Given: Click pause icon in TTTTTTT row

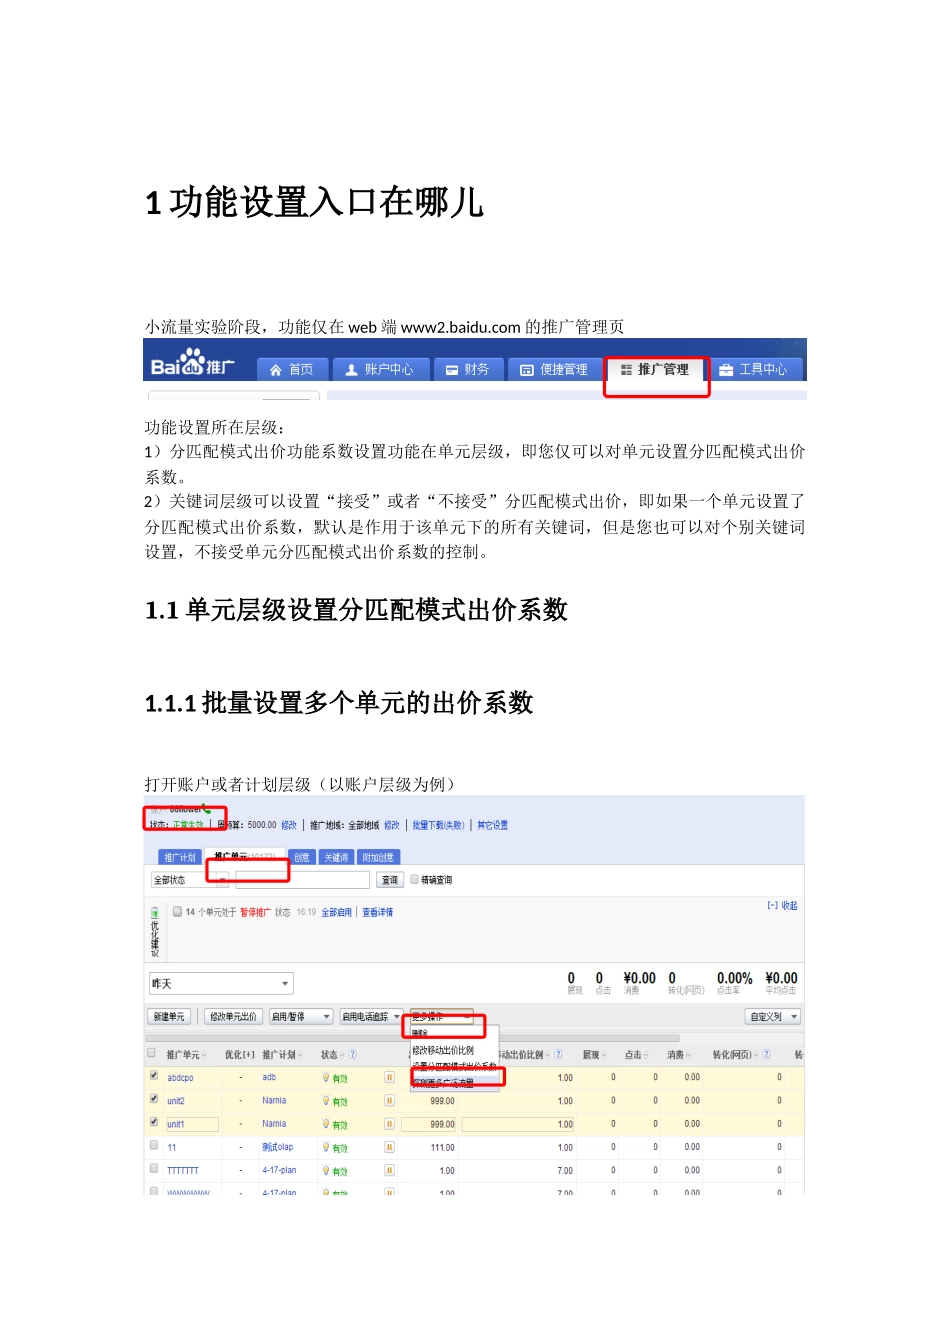Looking at the screenshot, I should click(x=390, y=1170).
